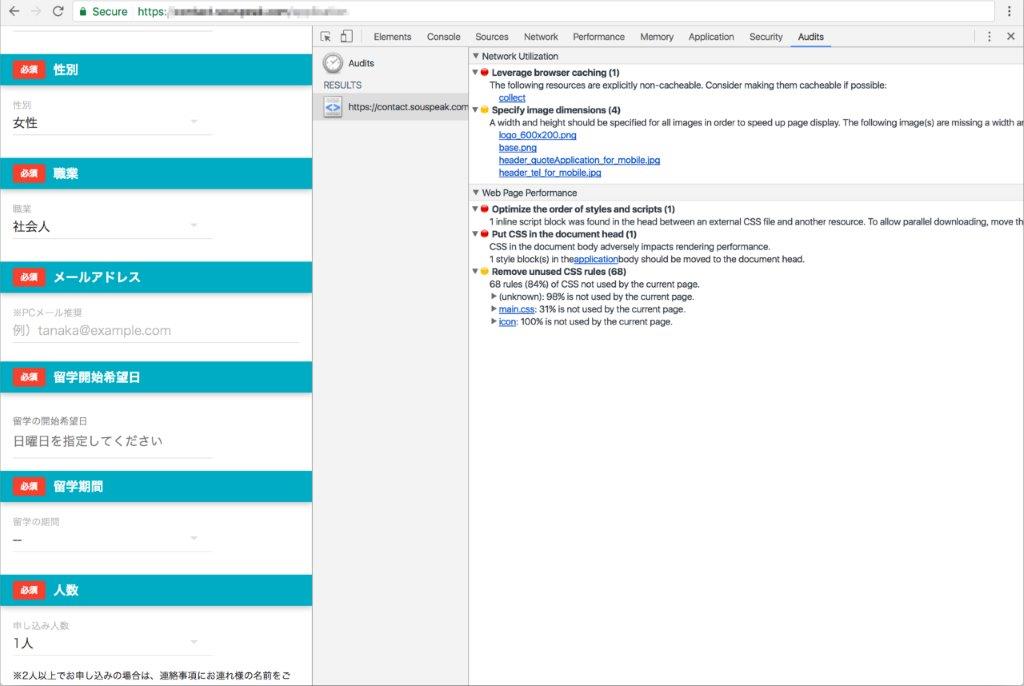Screen dimensions: 1024x686
Task: Switch to the Memory tab
Action: pos(656,37)
